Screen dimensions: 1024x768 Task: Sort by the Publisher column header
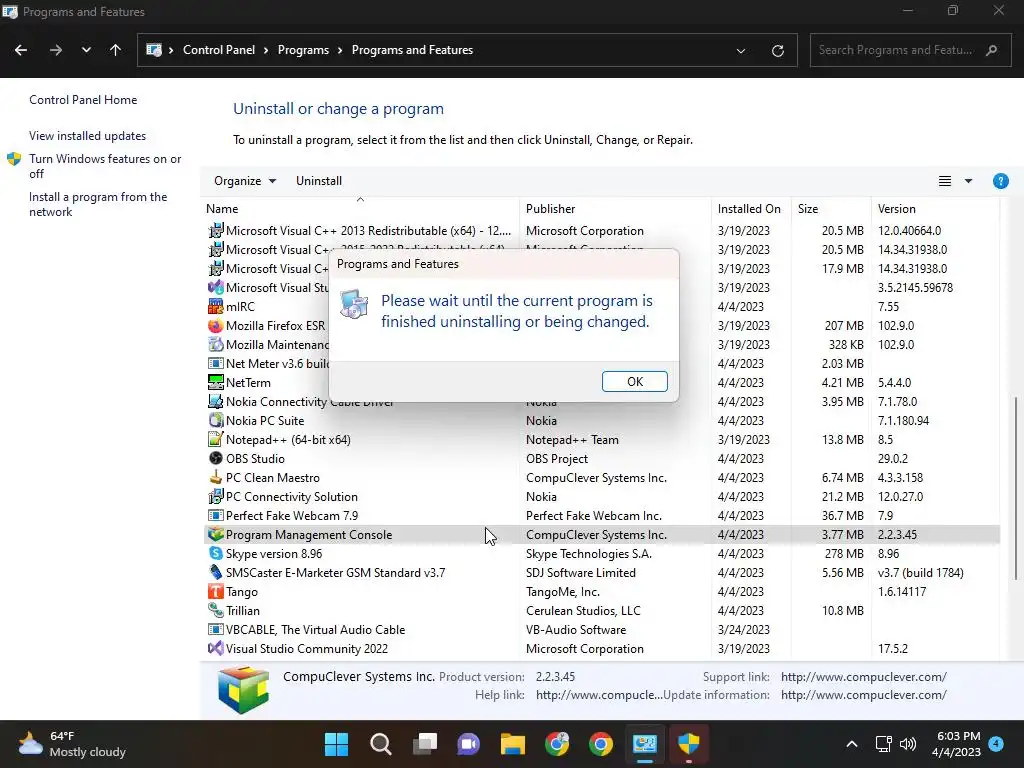click(615, 208)
